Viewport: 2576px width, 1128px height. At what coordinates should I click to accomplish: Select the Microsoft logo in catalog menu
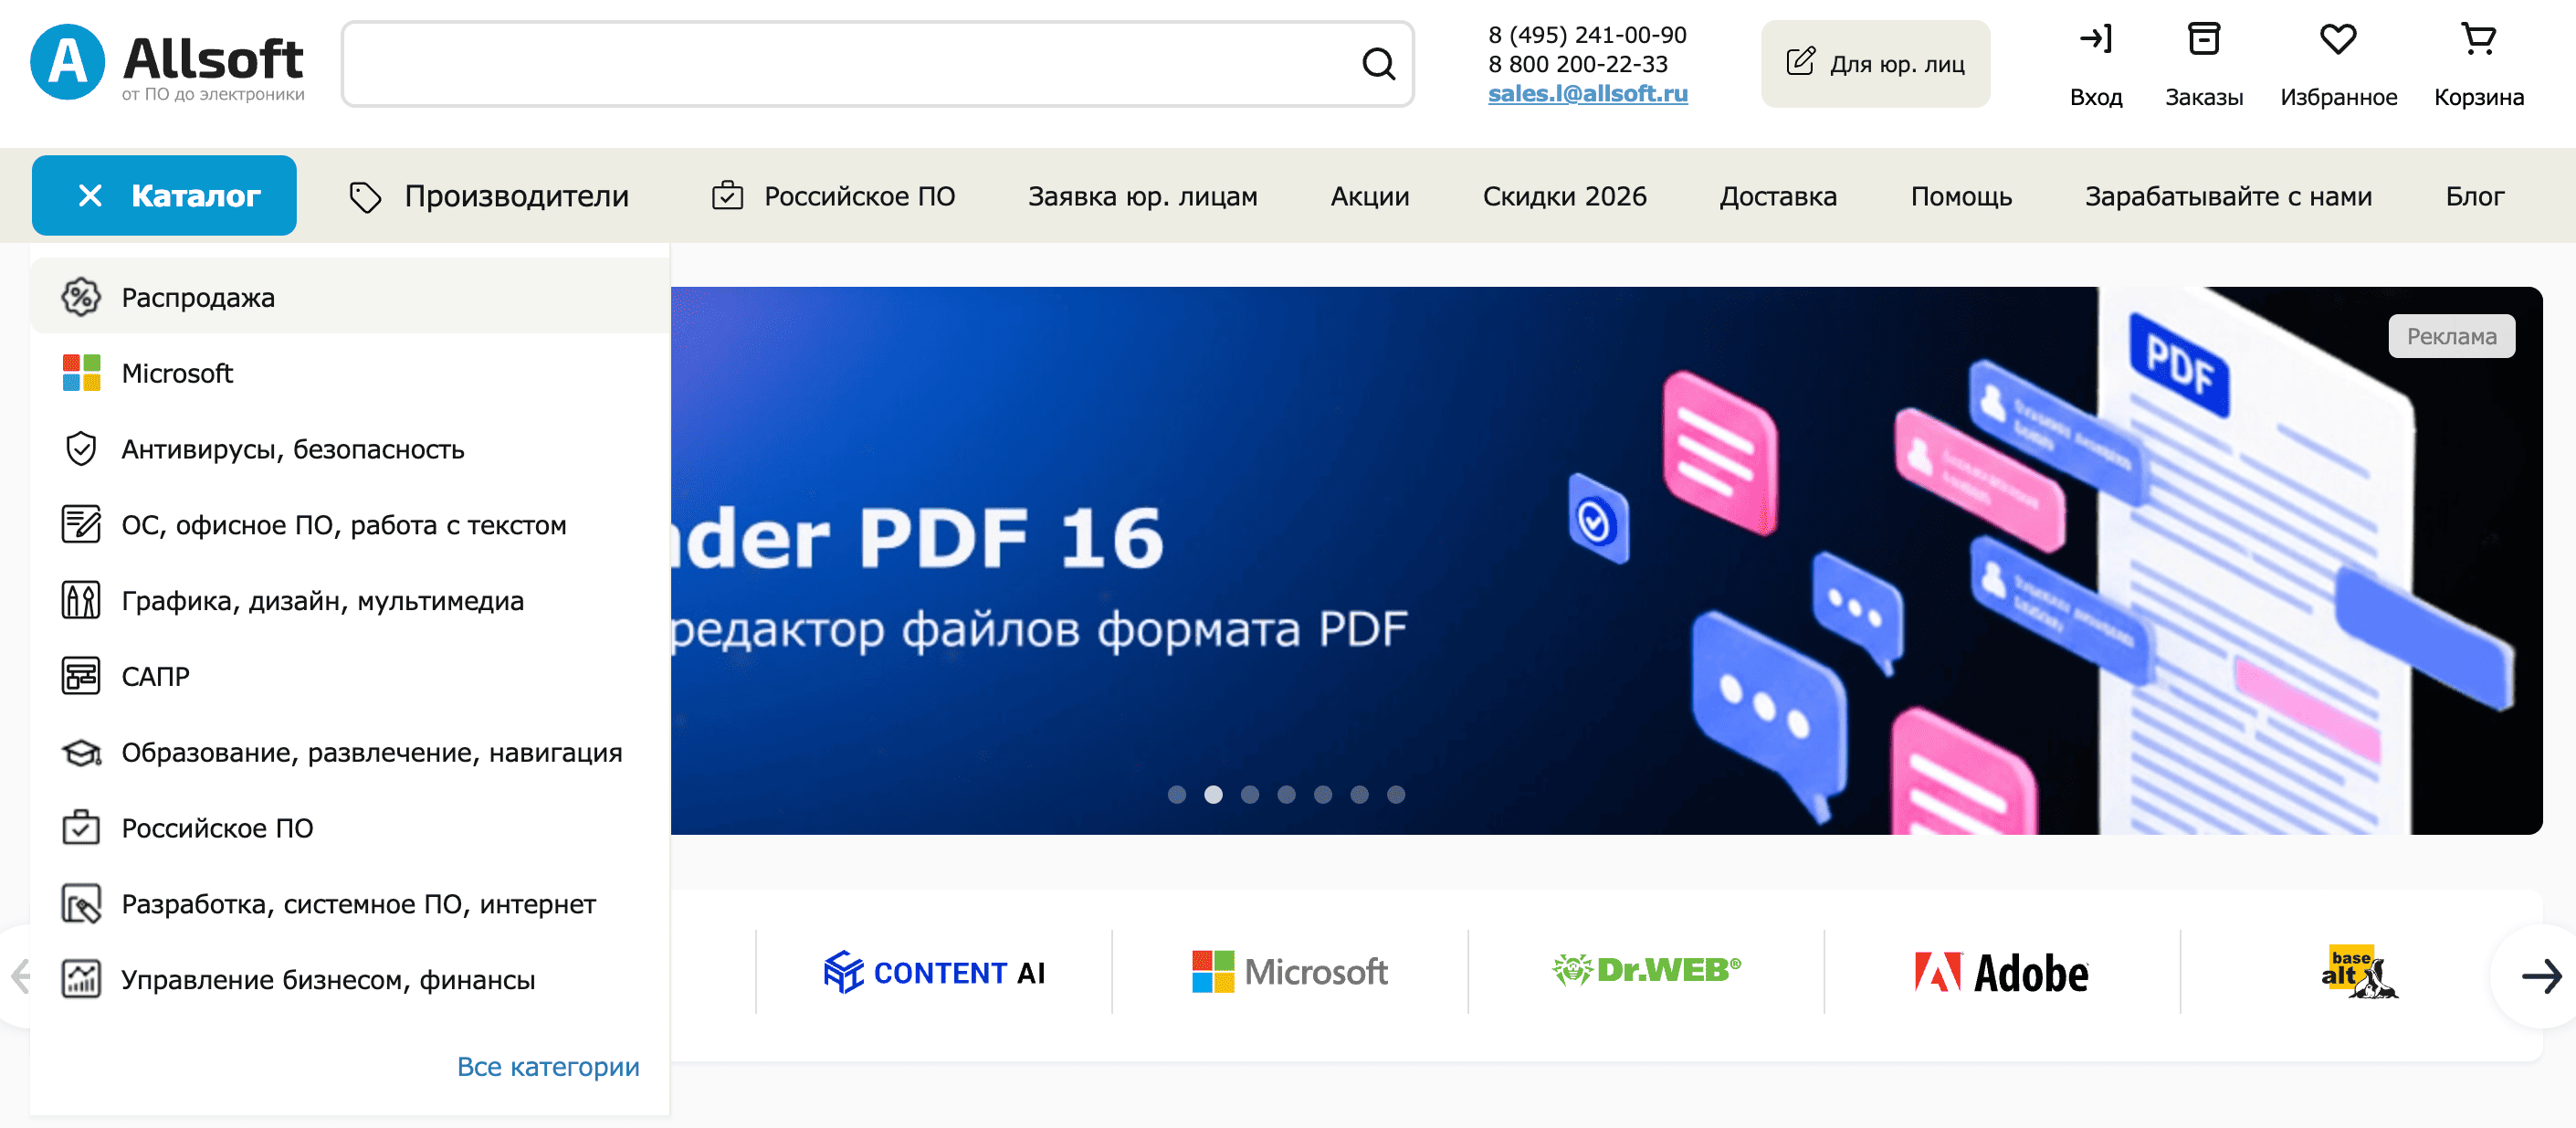(x=81, y=373)
